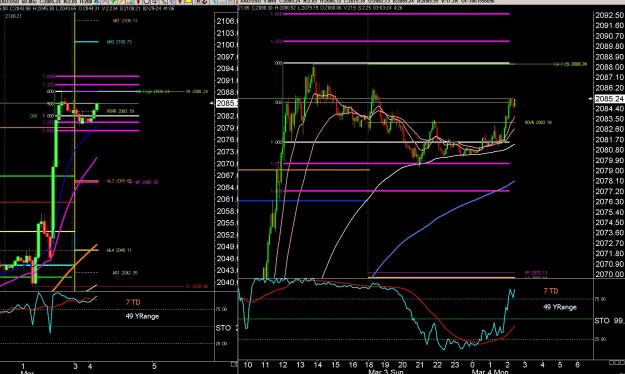Click the ROVR 2083.19 label in left chart
The height and width of the screenshot is (374, 625).
[120, 111]
